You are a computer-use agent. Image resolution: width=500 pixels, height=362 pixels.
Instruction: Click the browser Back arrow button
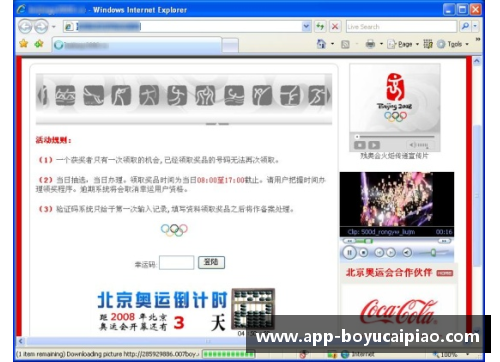coord(25,27)
